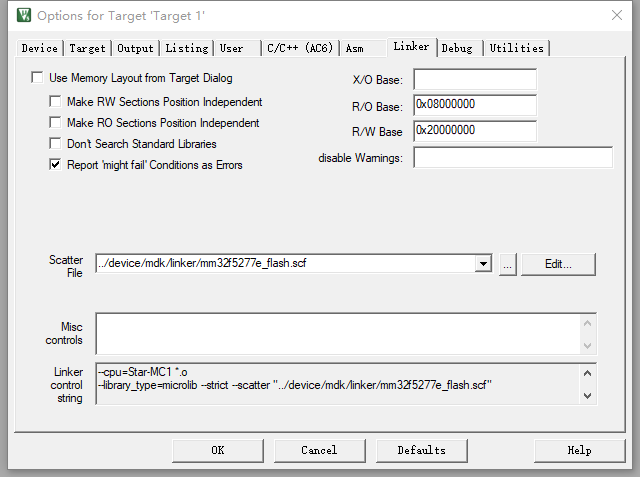Go to the Output tab
640x477 pixels.
[x=136, y=48]
